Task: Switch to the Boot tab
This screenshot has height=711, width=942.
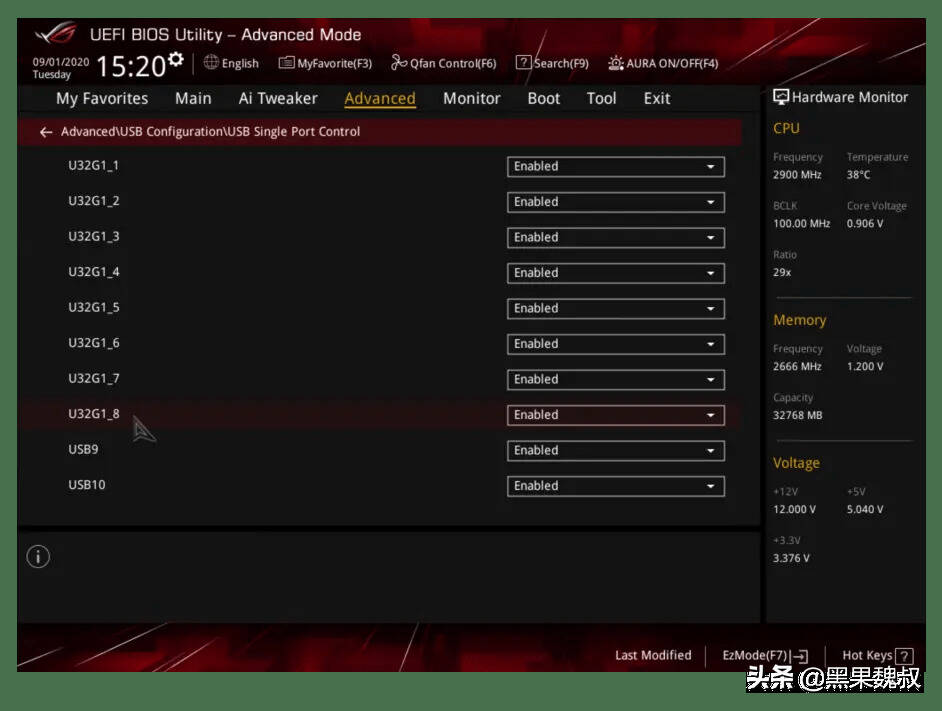Action: 544,99
